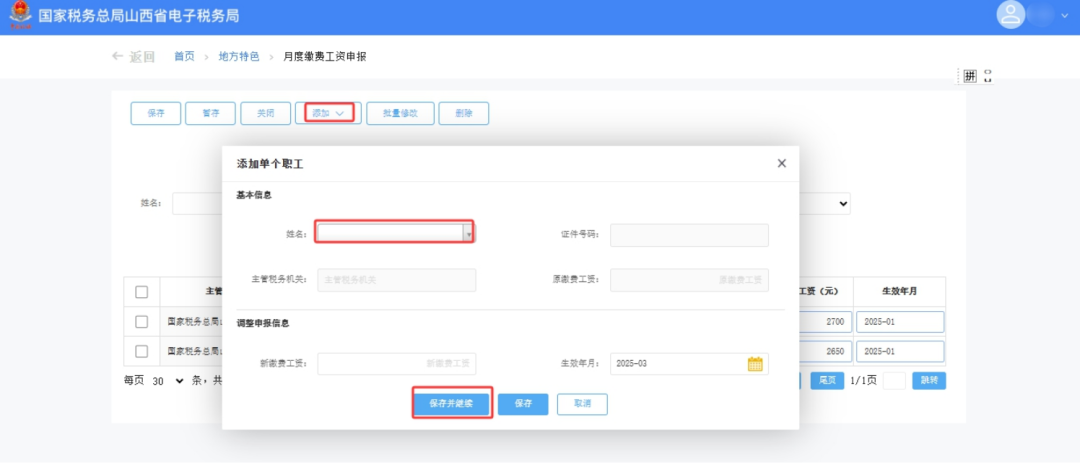Expand the user account dropdown arrow

[x=1066, y=16]
